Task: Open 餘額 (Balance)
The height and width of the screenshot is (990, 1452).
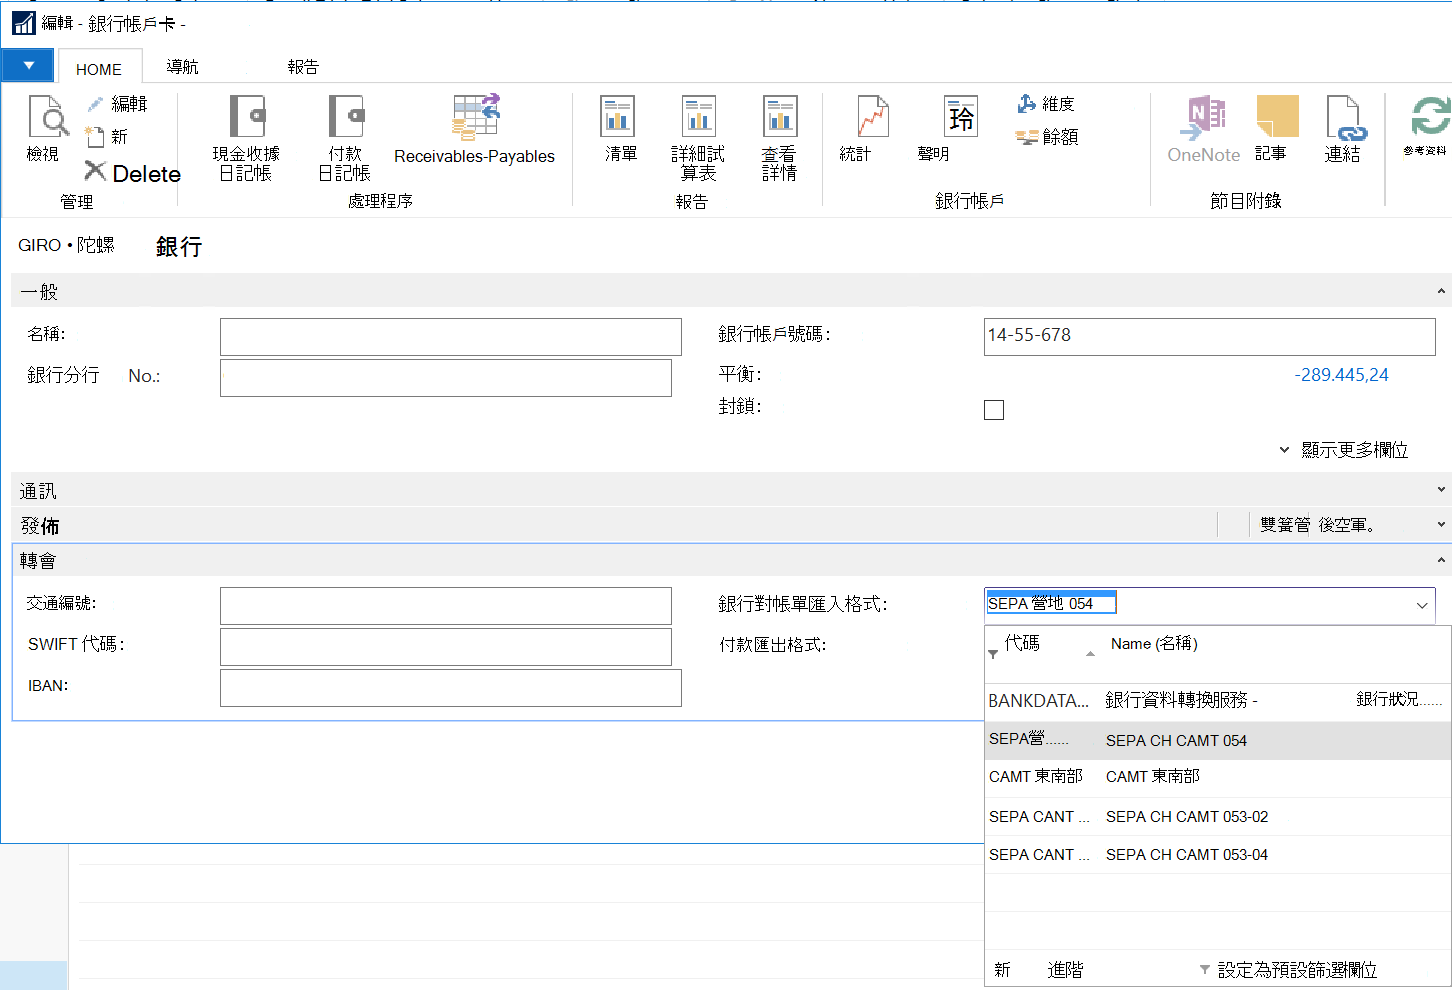Action: click(1047, 137)
